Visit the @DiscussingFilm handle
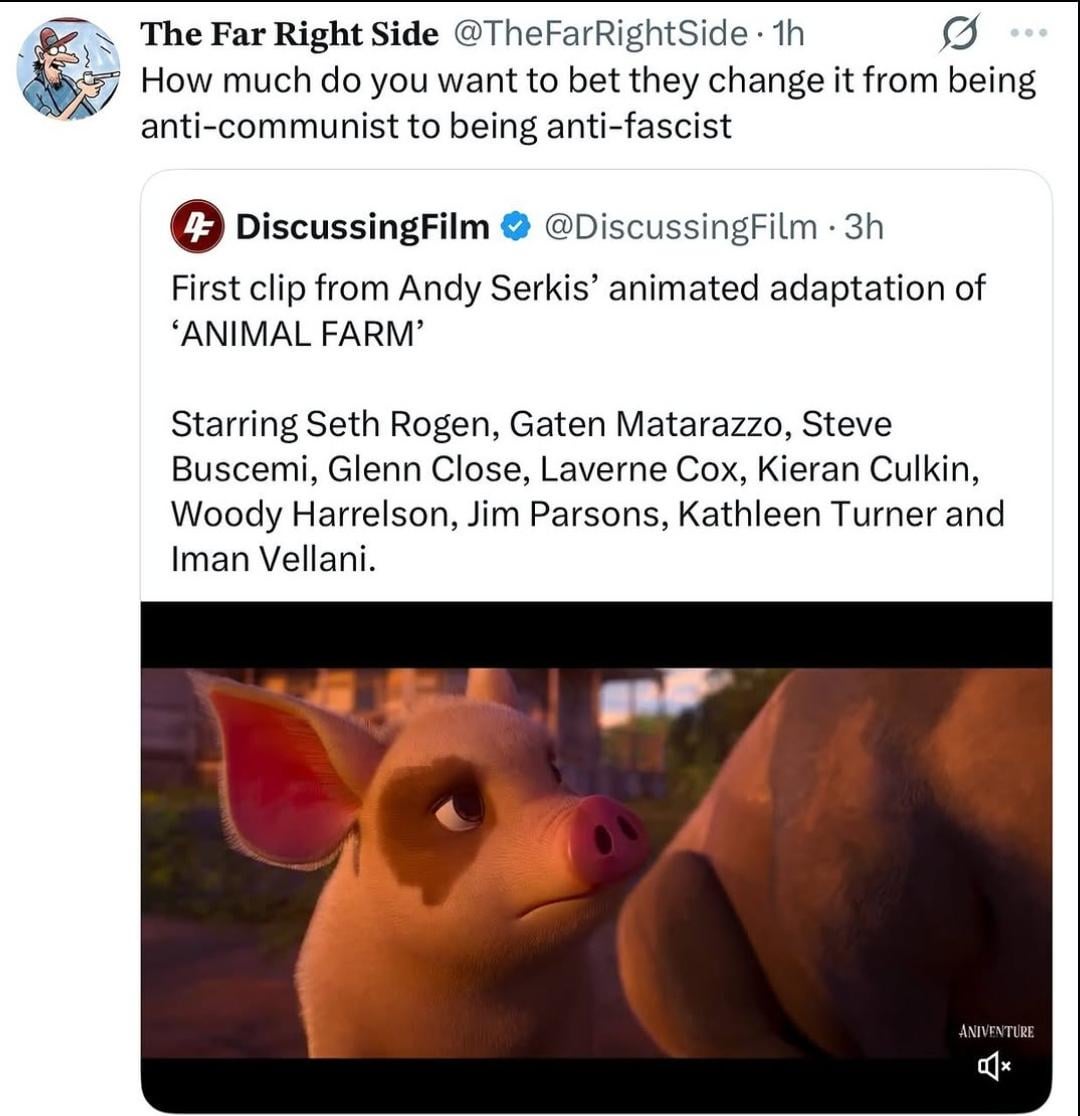 (679, 228)
